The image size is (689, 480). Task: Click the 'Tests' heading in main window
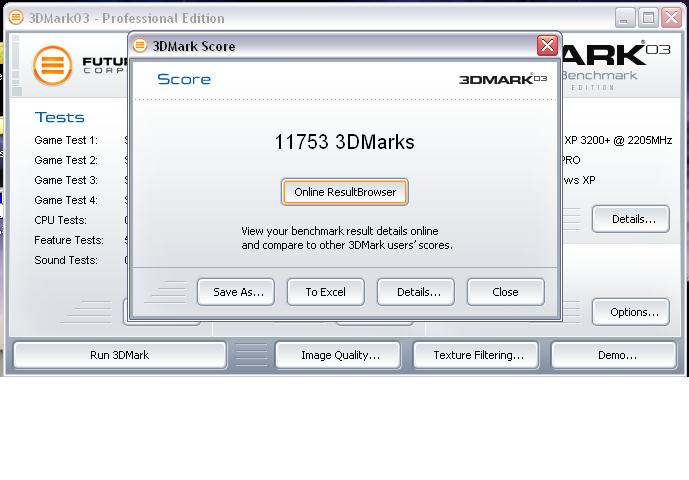pos(60,117)
